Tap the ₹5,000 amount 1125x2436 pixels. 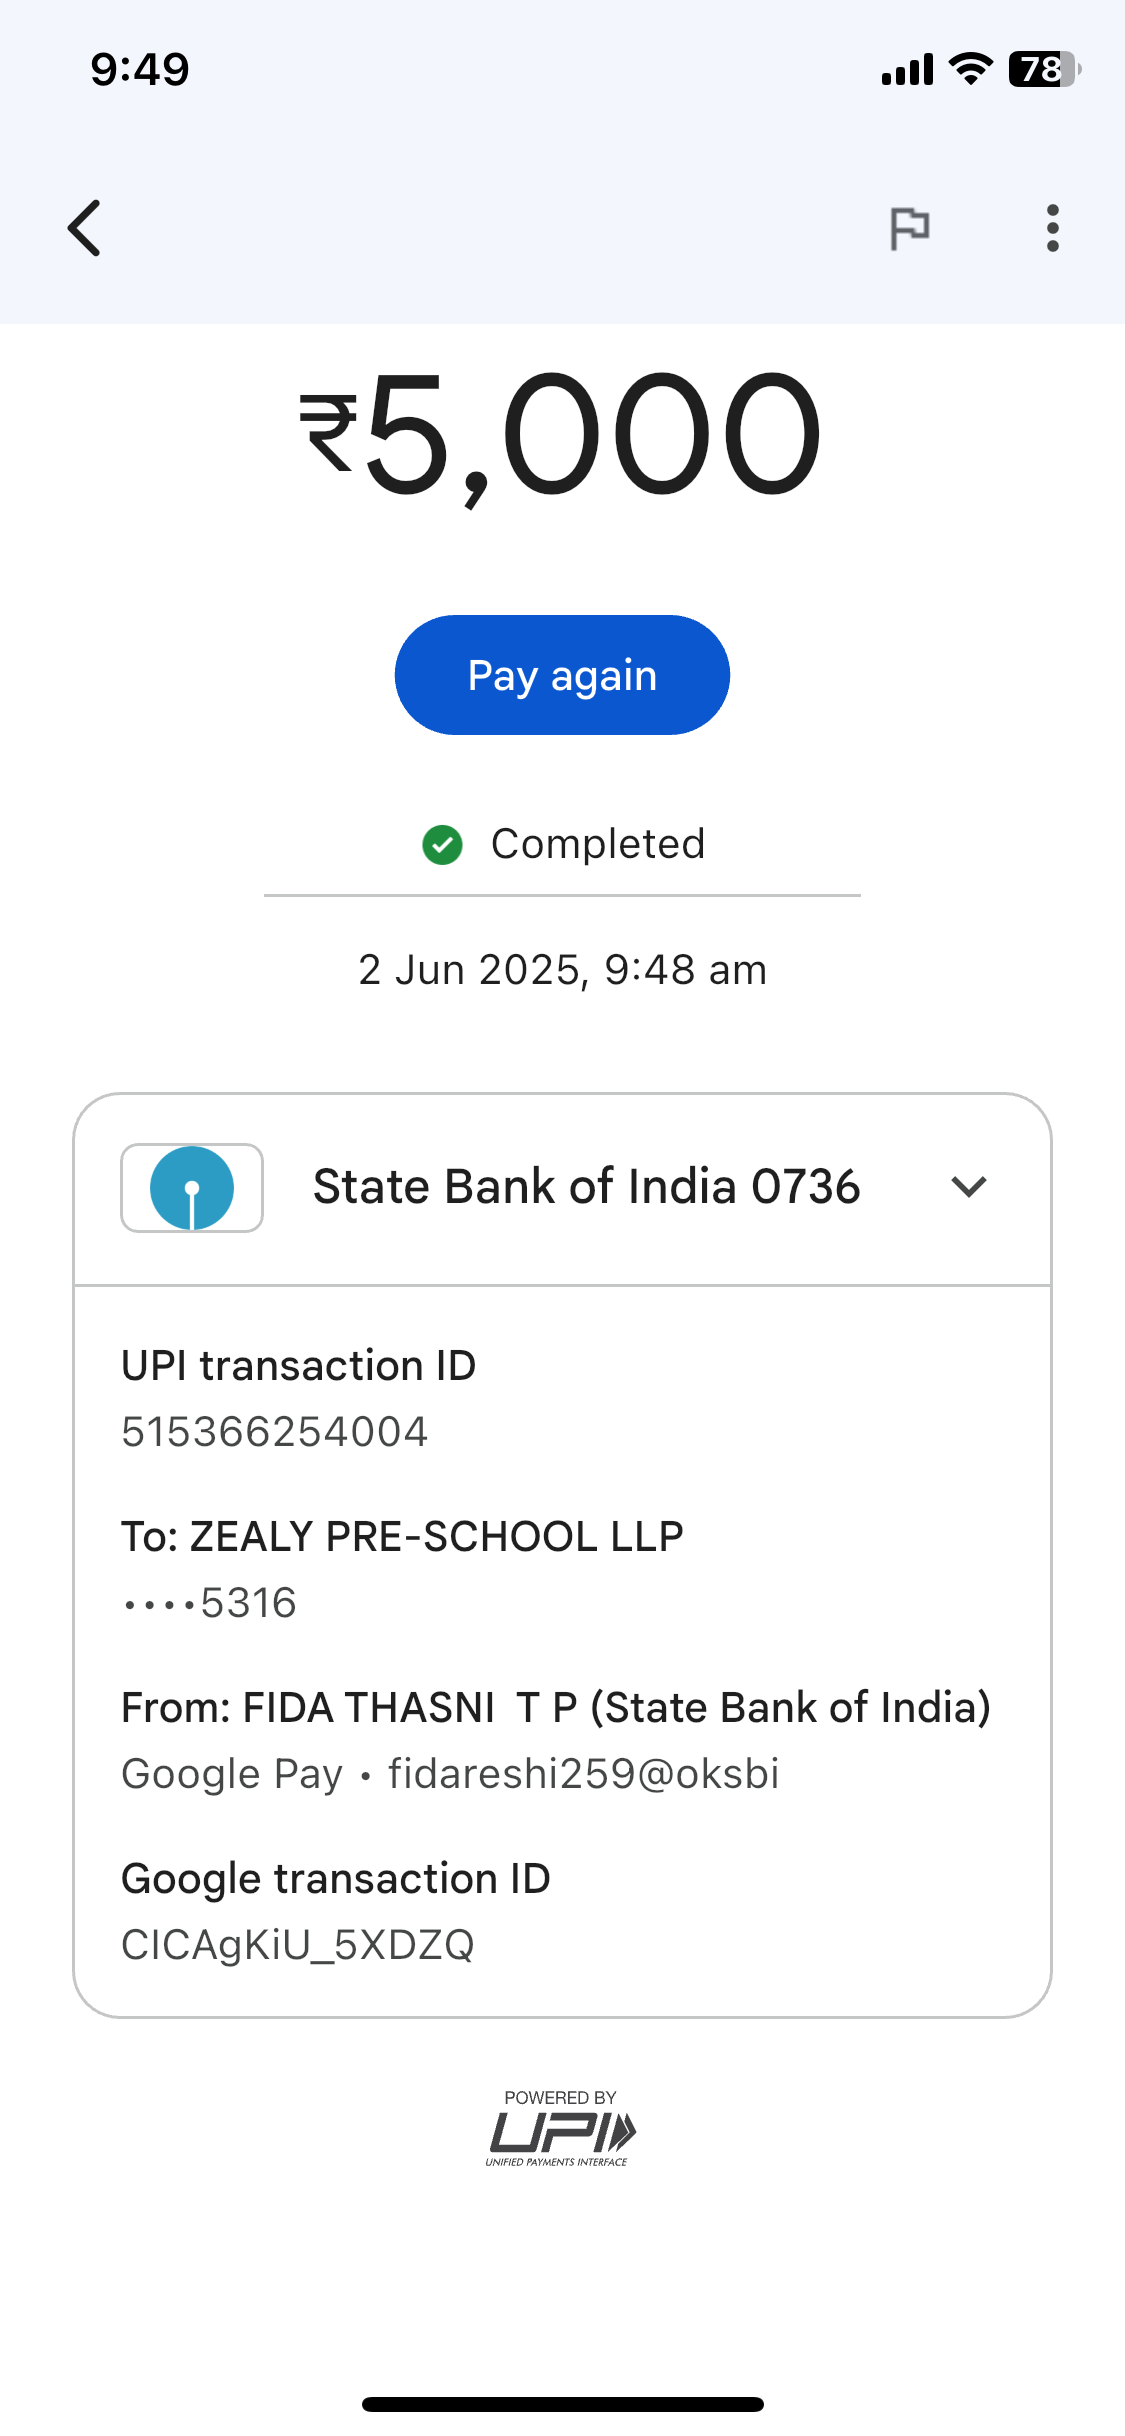pyautogui.click(x=561, y=434)
